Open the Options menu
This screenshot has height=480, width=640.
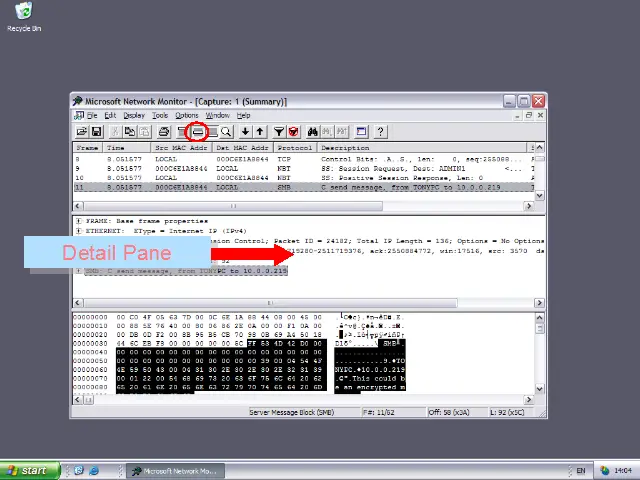[187, 116]
